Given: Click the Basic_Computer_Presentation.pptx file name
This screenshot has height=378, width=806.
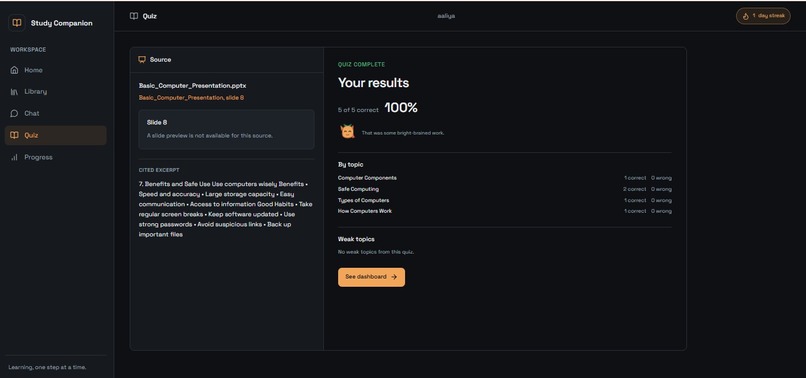Looking at the screenshot, I should tap(192, 86).
